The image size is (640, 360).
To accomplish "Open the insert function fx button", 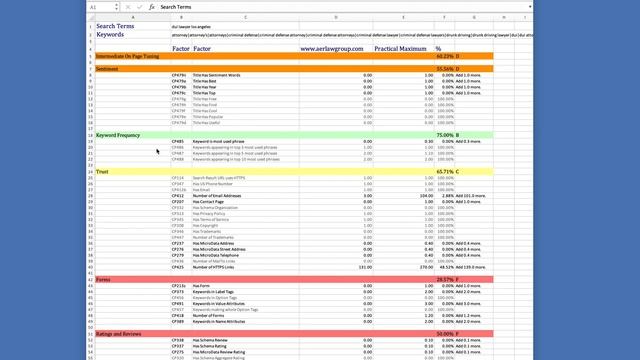I will (151, 7).
